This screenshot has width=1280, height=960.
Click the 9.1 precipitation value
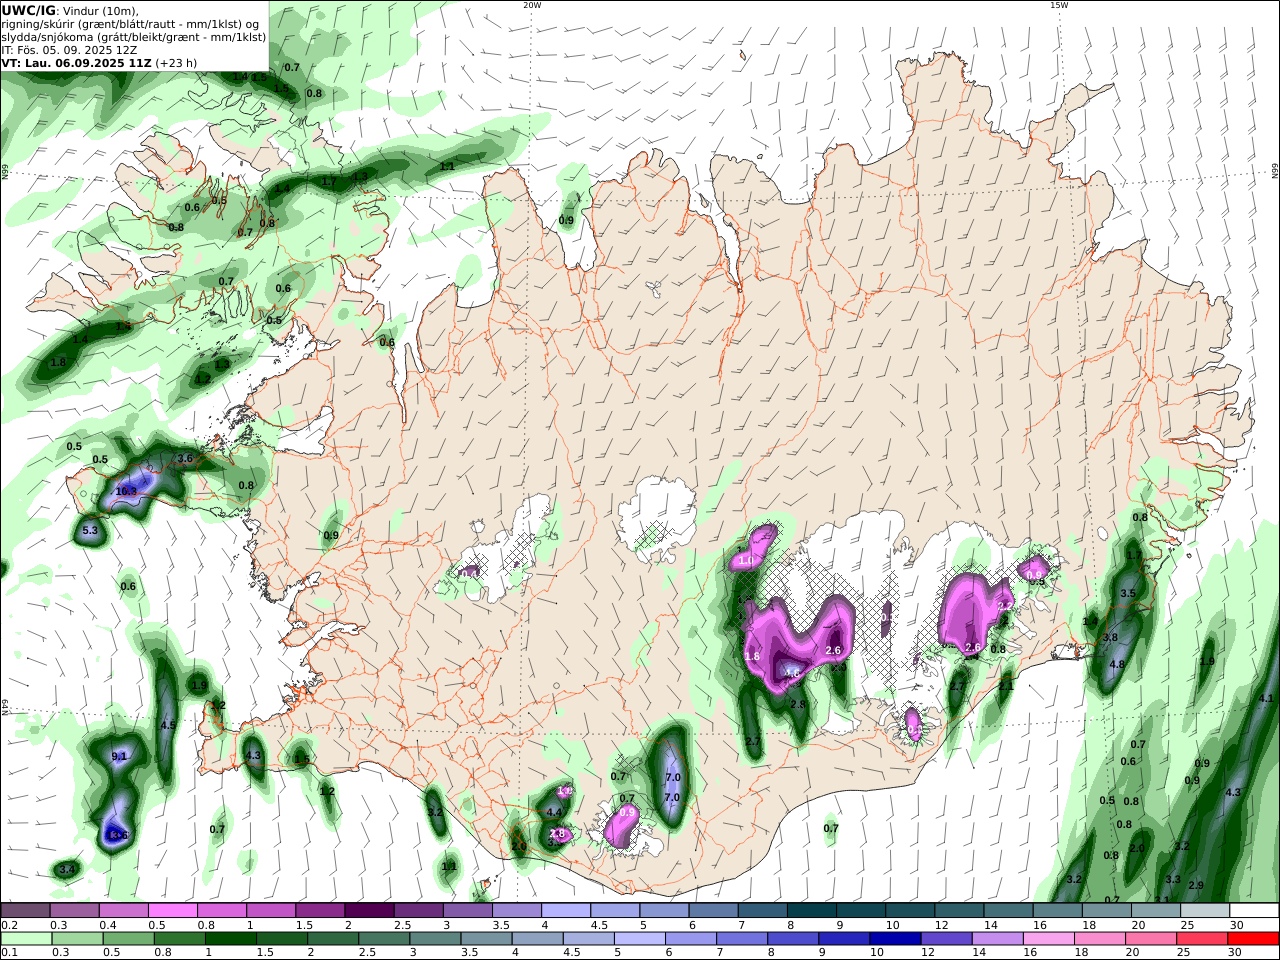pyautogui.click(x=119, y=756)
